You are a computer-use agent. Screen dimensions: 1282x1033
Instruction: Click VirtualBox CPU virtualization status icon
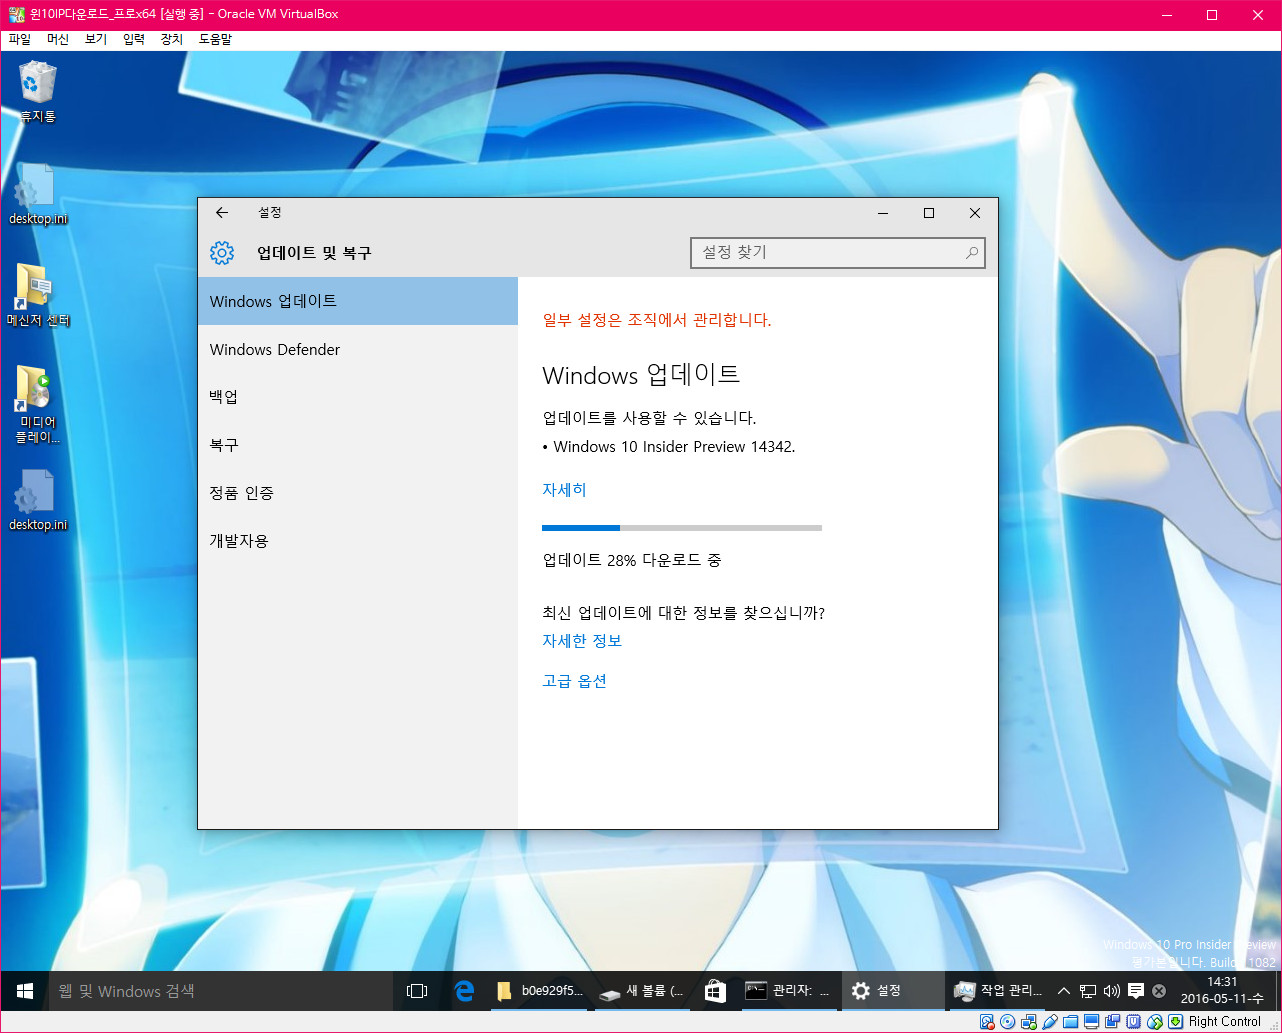(1133, 1021)
